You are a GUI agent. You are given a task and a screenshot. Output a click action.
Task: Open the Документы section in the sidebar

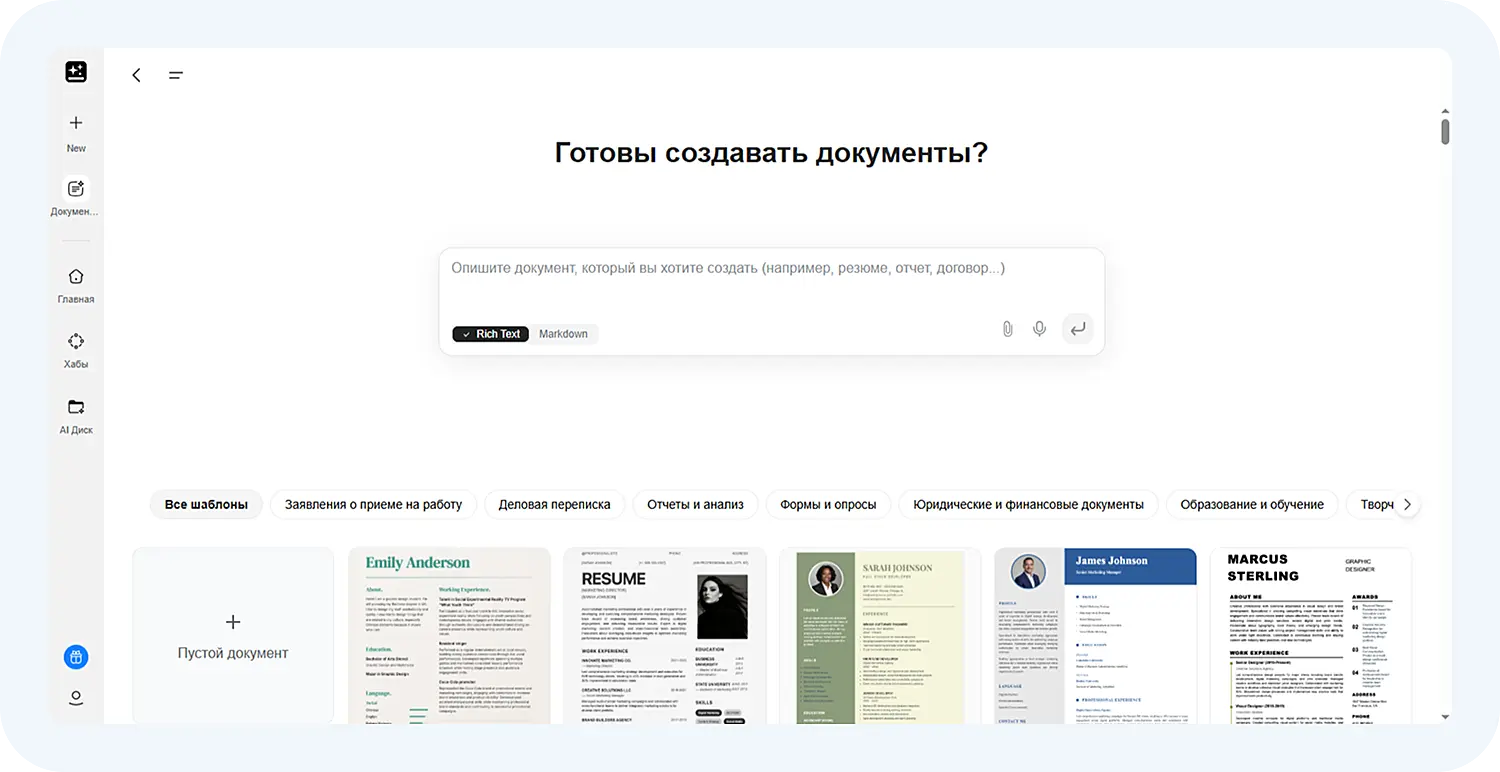tap(75, 195)
